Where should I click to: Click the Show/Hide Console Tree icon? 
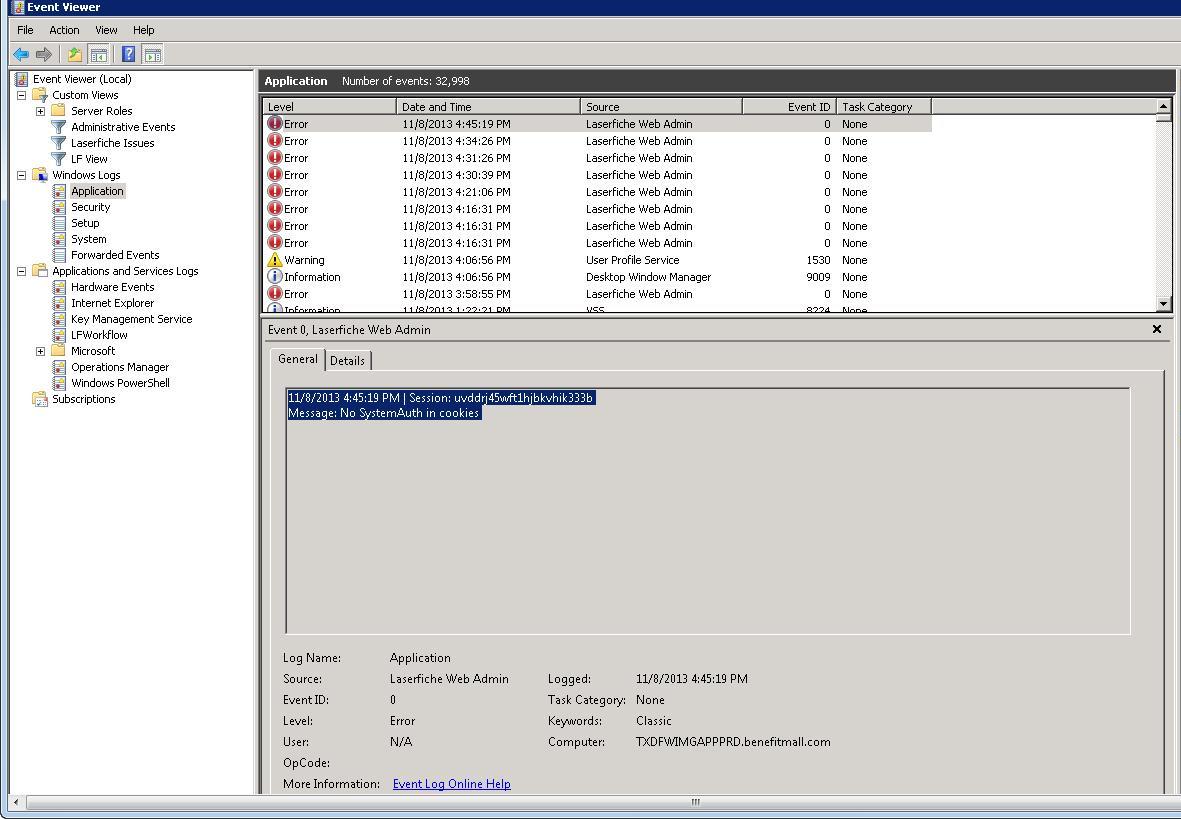pos(99,55)
